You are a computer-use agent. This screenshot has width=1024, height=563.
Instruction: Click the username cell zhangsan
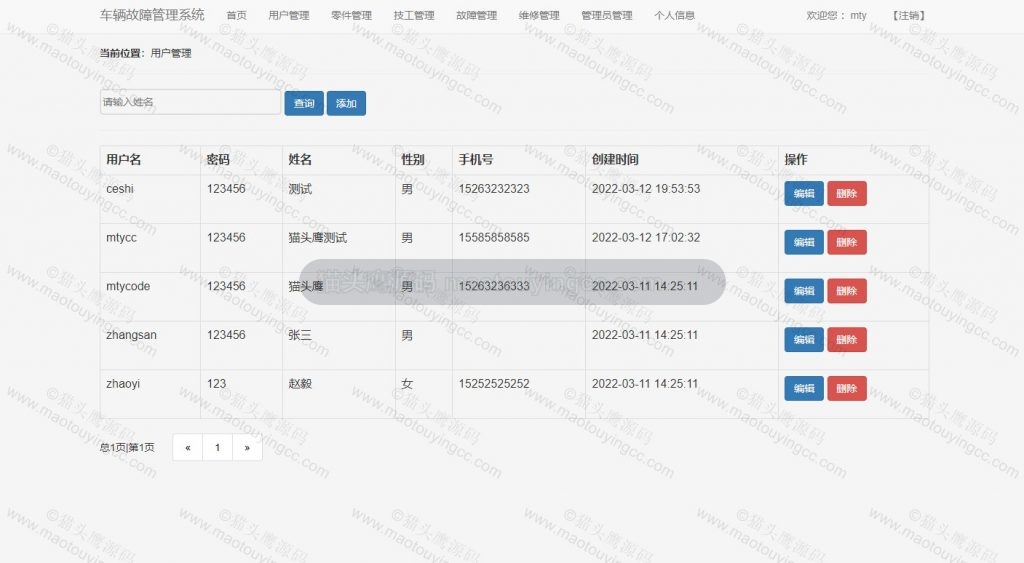tap(131, 335)
